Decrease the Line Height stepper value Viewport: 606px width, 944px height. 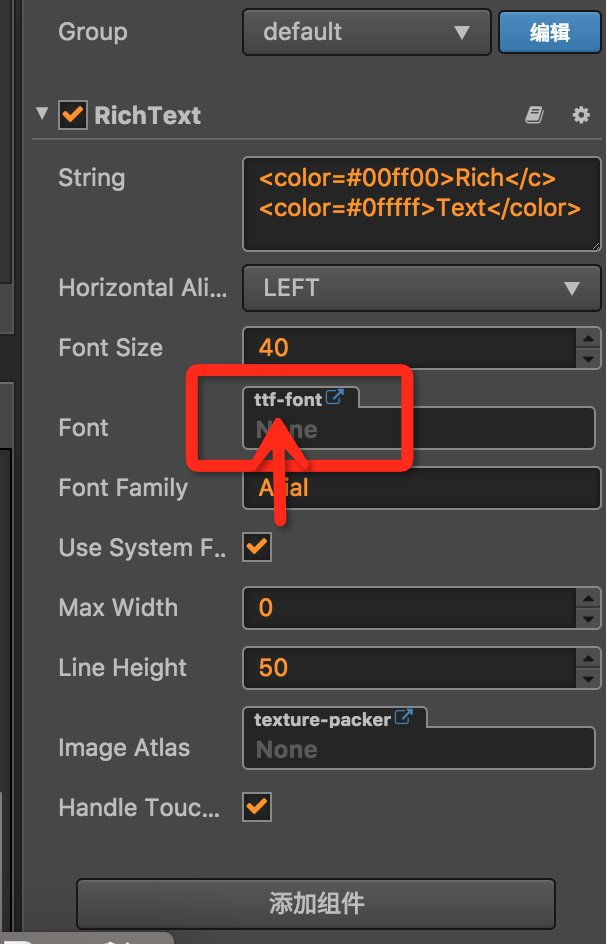(588, 678)
